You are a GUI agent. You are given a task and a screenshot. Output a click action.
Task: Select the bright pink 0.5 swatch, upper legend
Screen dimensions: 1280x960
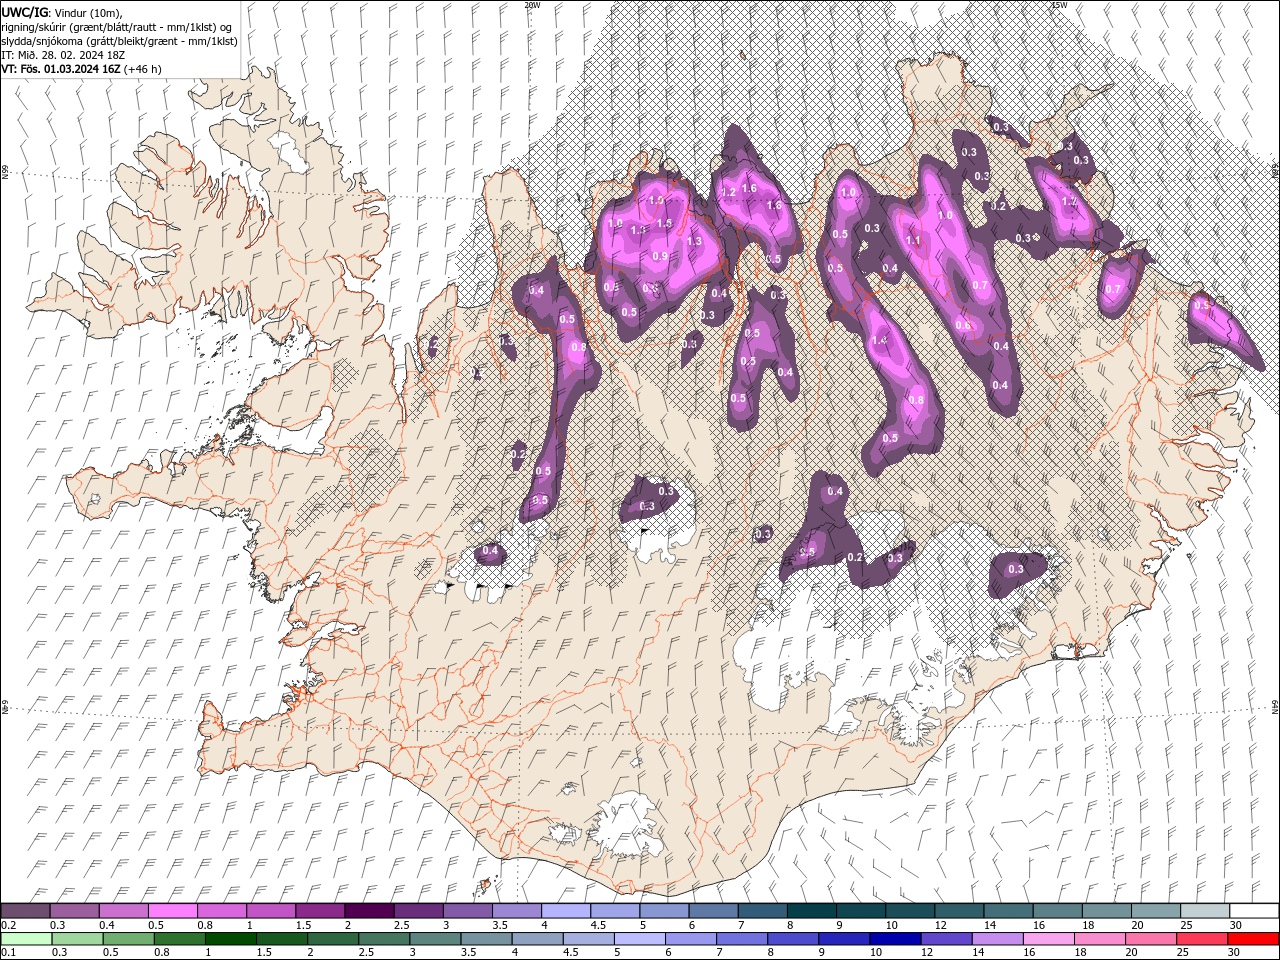[x=172, y=911]
